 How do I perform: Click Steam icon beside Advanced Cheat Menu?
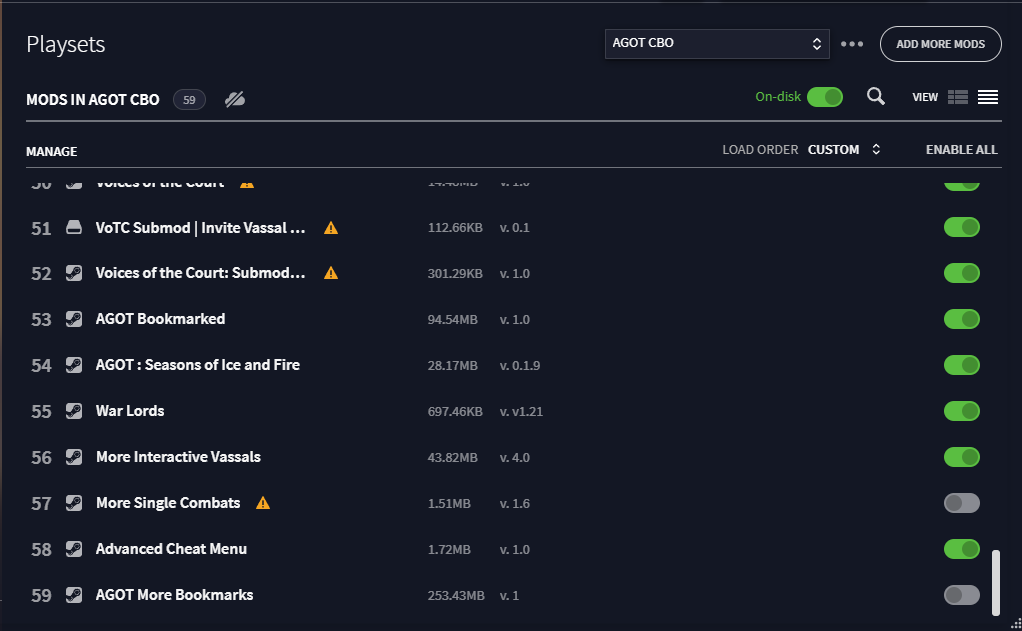[74, 549]
